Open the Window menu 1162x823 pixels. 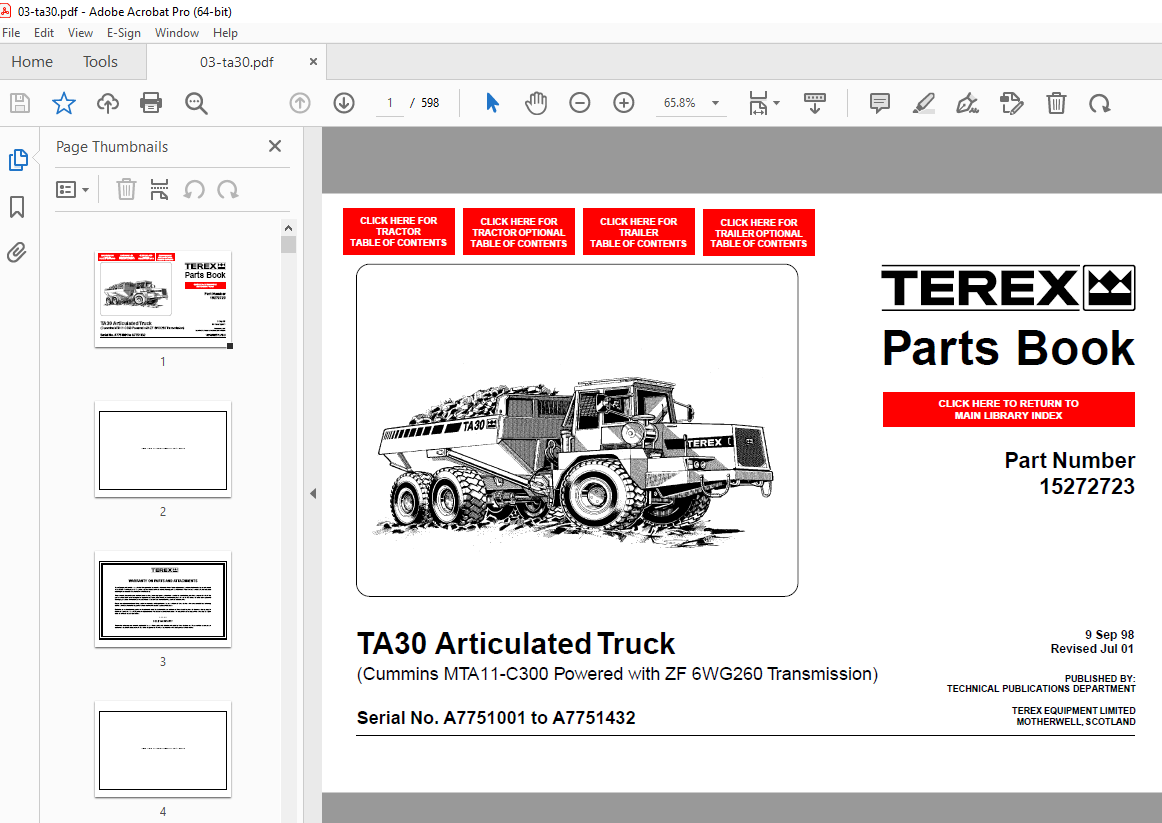[176, 33]
